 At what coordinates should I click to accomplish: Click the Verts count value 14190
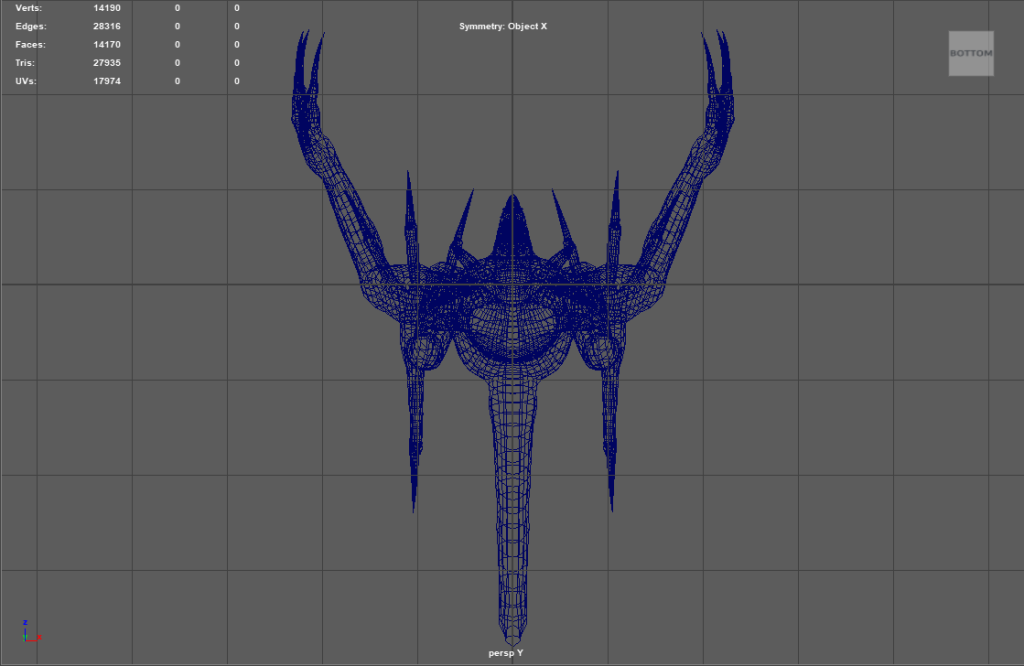click(x=107, y=8)
